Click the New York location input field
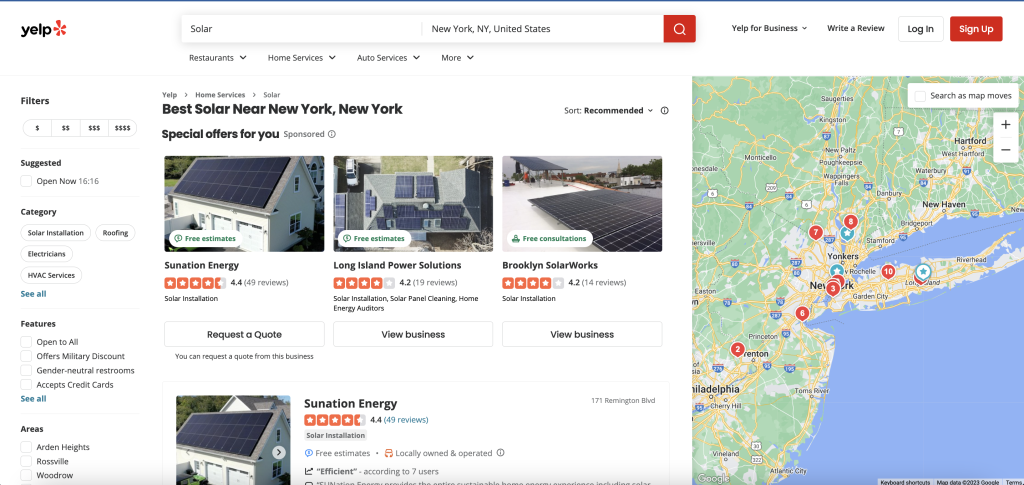Image resolution: width=1024 pixels, height=485 pixels. click(543, 29)
